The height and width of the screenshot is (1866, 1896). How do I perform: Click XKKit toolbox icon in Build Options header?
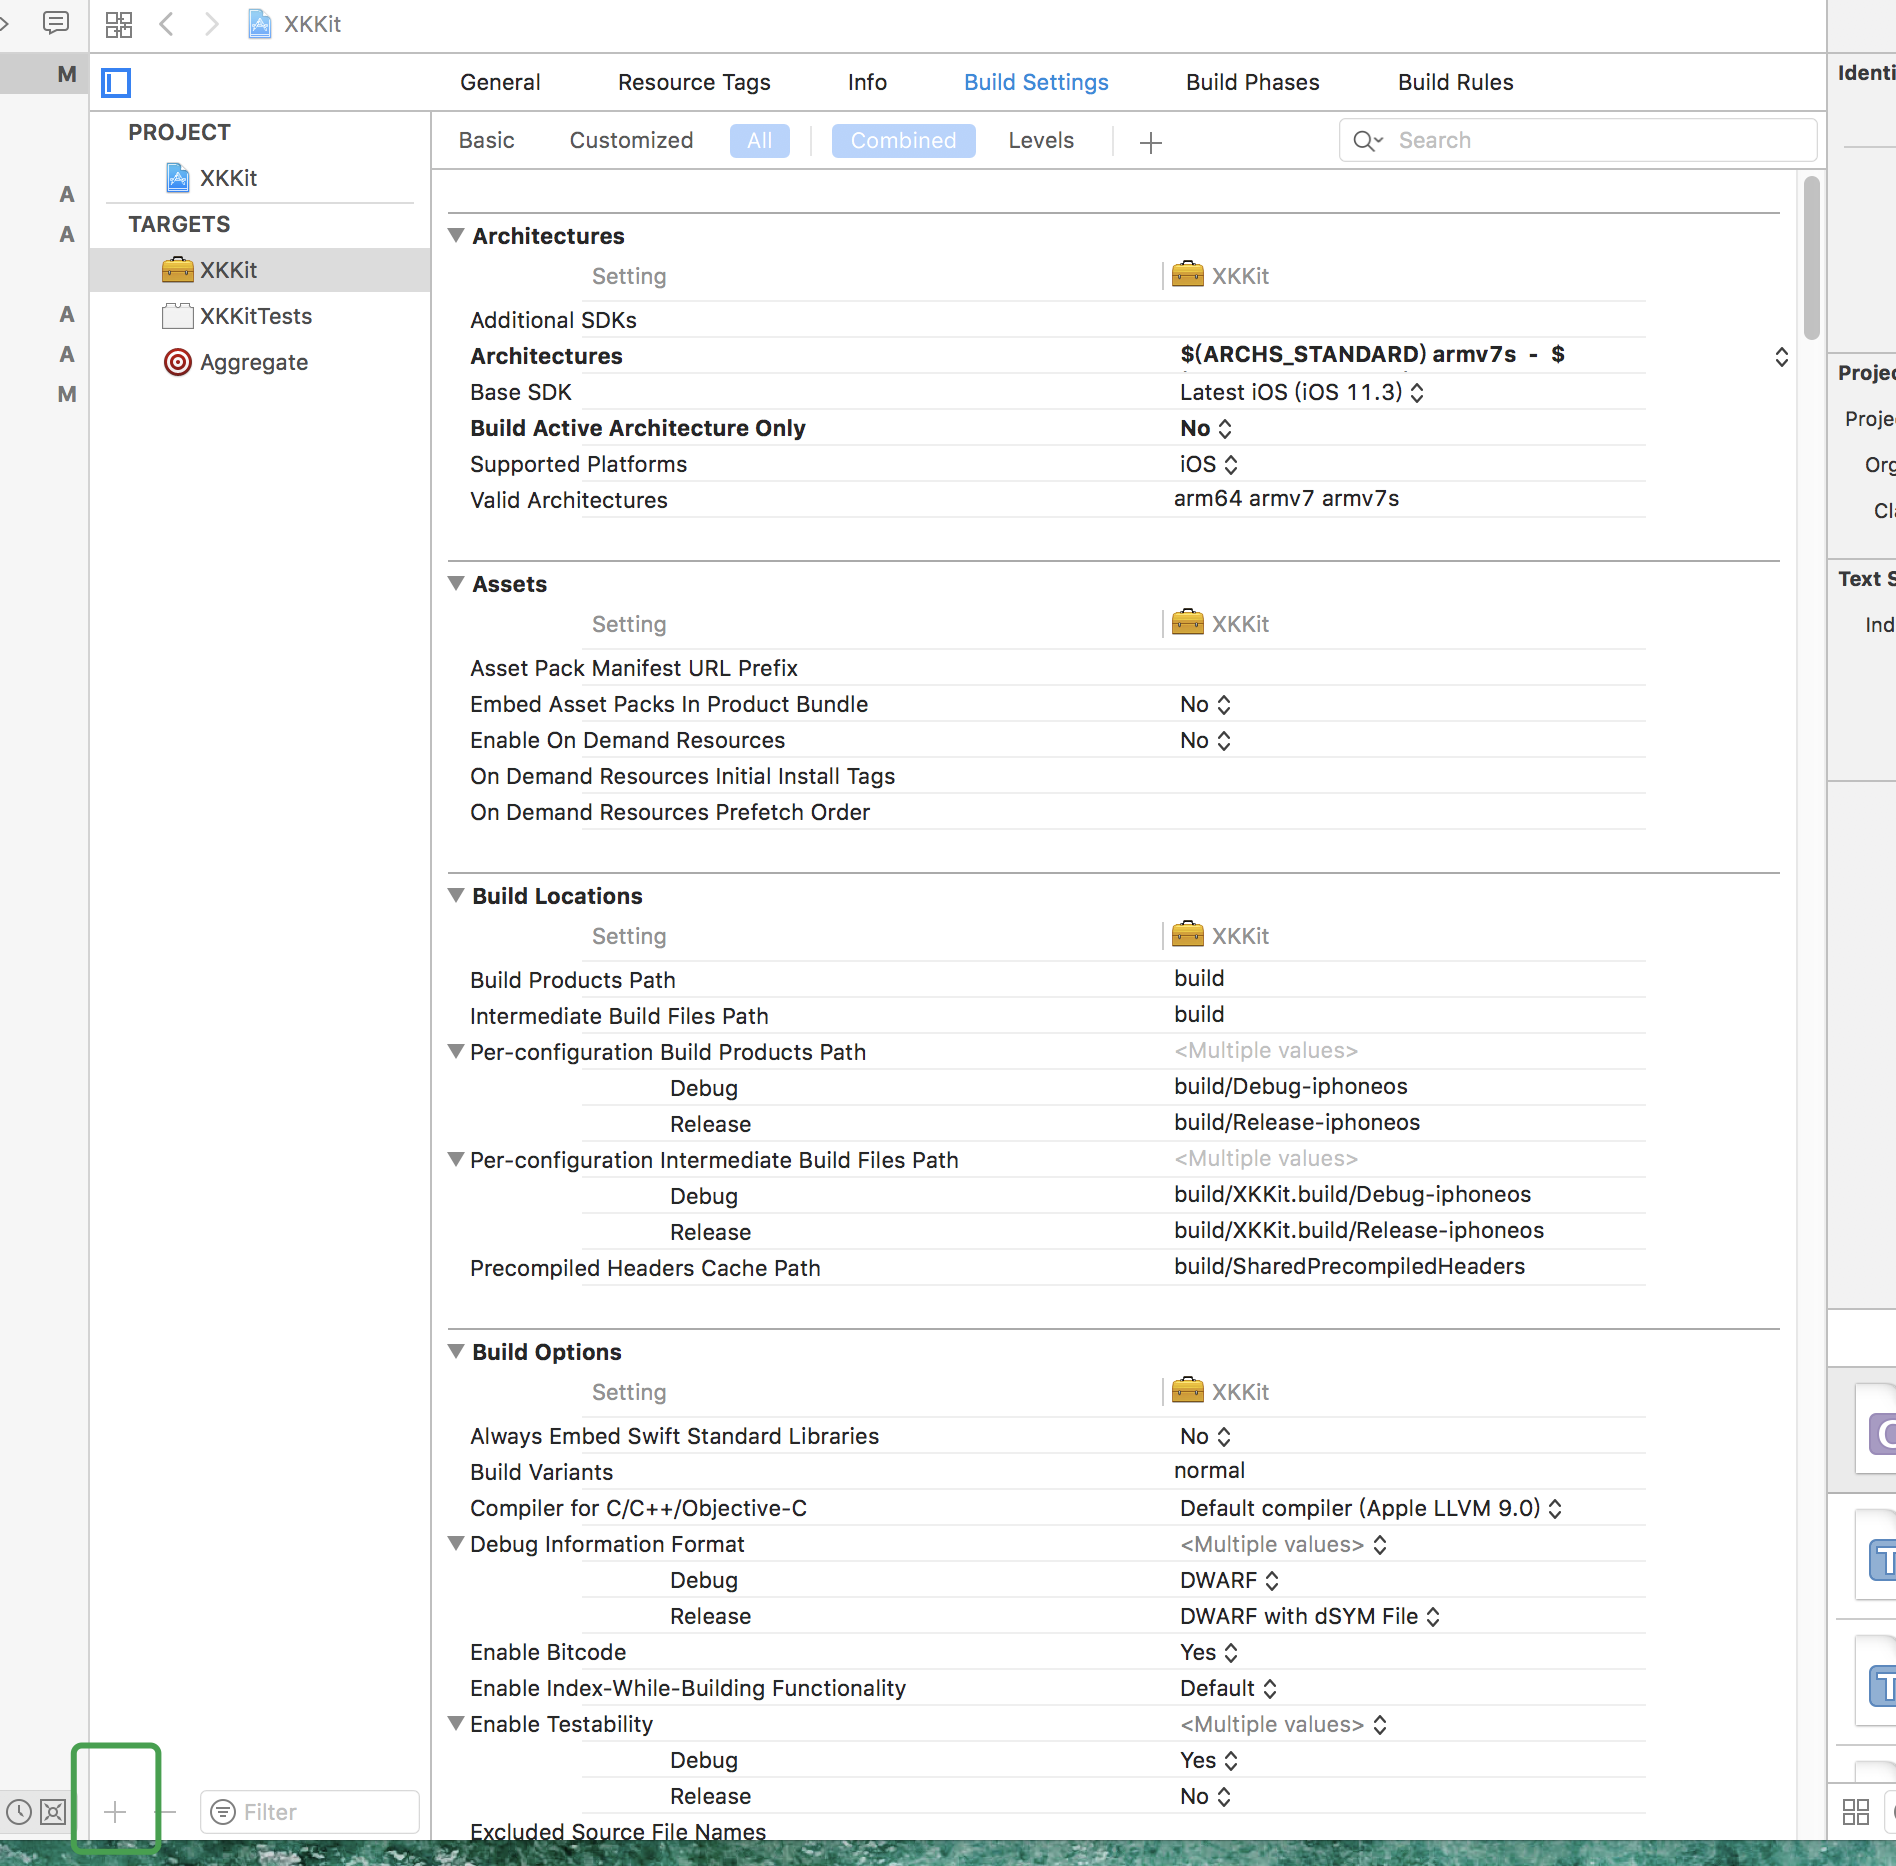[1188, 1390]
